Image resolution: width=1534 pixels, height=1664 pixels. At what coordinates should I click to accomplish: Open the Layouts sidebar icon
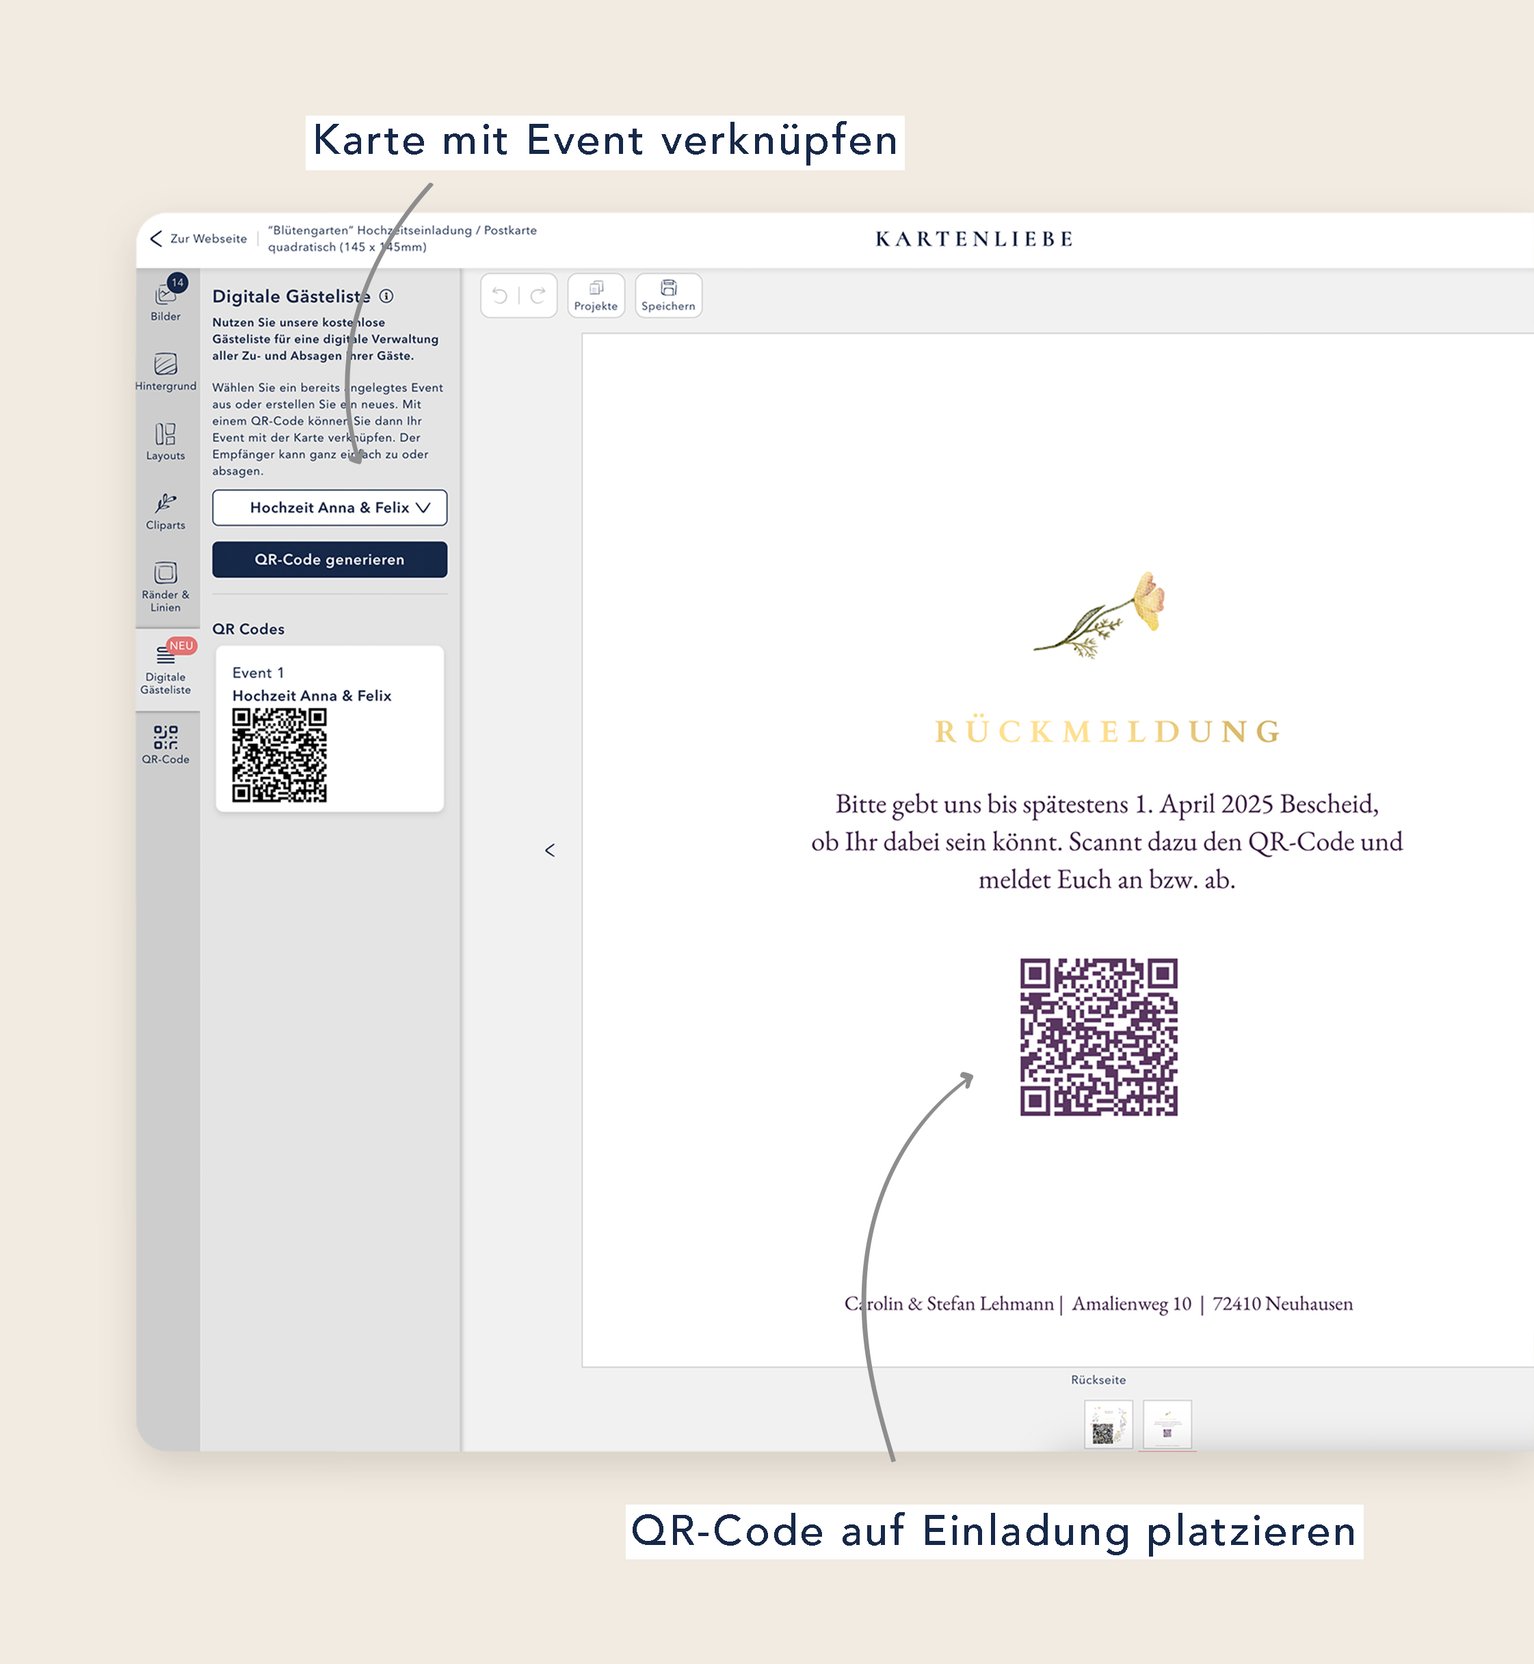click(166, 440)
